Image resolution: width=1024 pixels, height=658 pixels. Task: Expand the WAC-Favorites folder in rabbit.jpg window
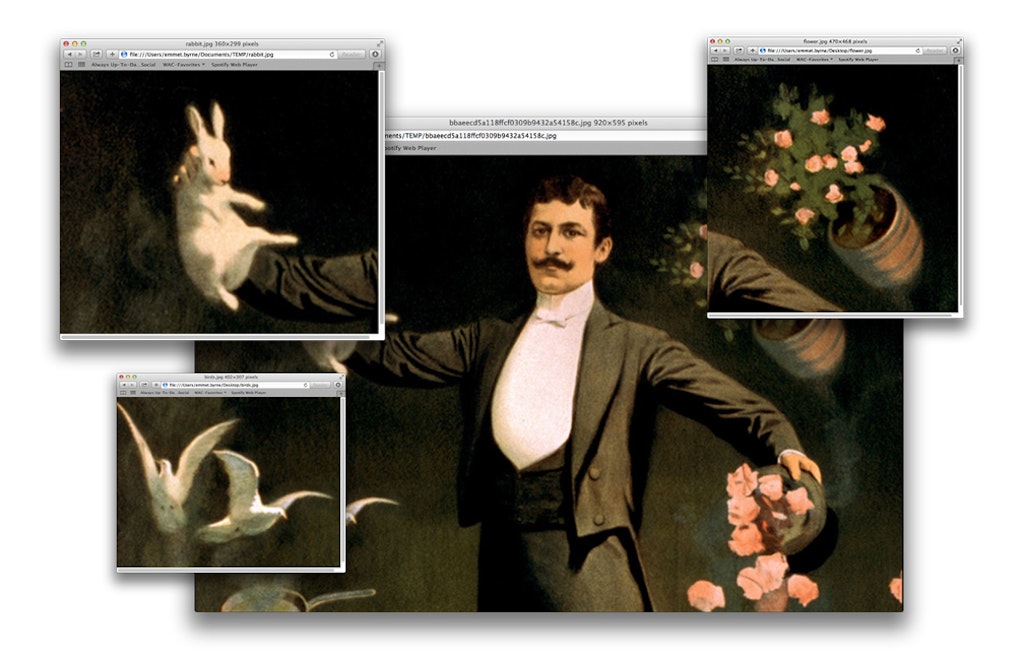183,65
